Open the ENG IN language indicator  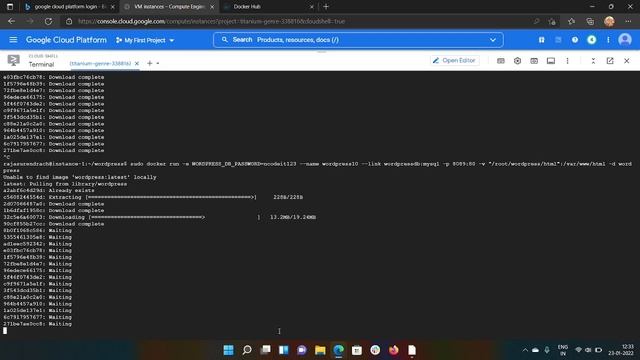tap(563, 350)
